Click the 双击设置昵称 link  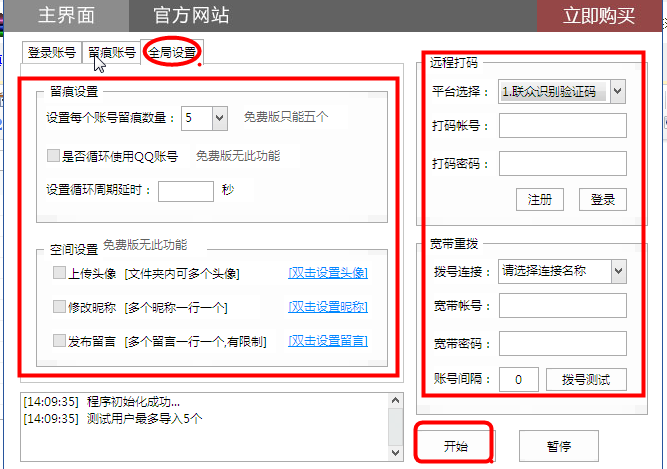(x=328, y=307)
